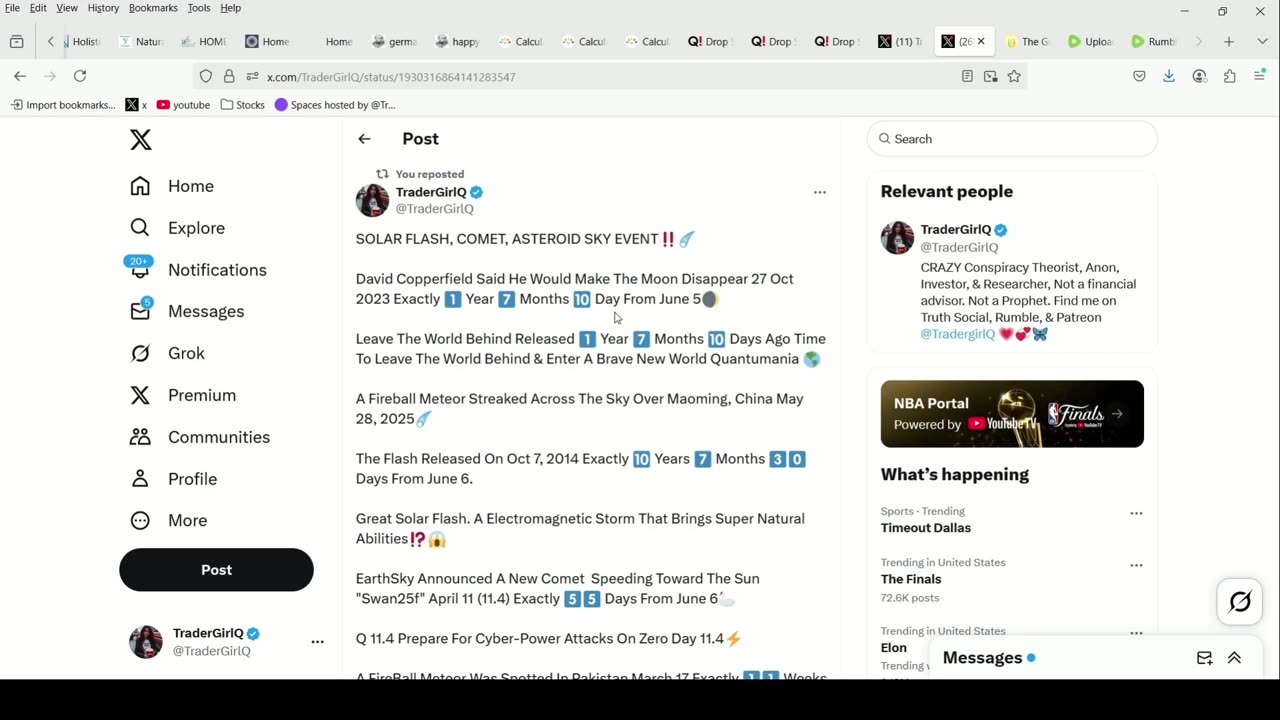Screen dimensions: 1280x720
Task: Toggle reader view in the address bar
Action: (x=967, y=76)
